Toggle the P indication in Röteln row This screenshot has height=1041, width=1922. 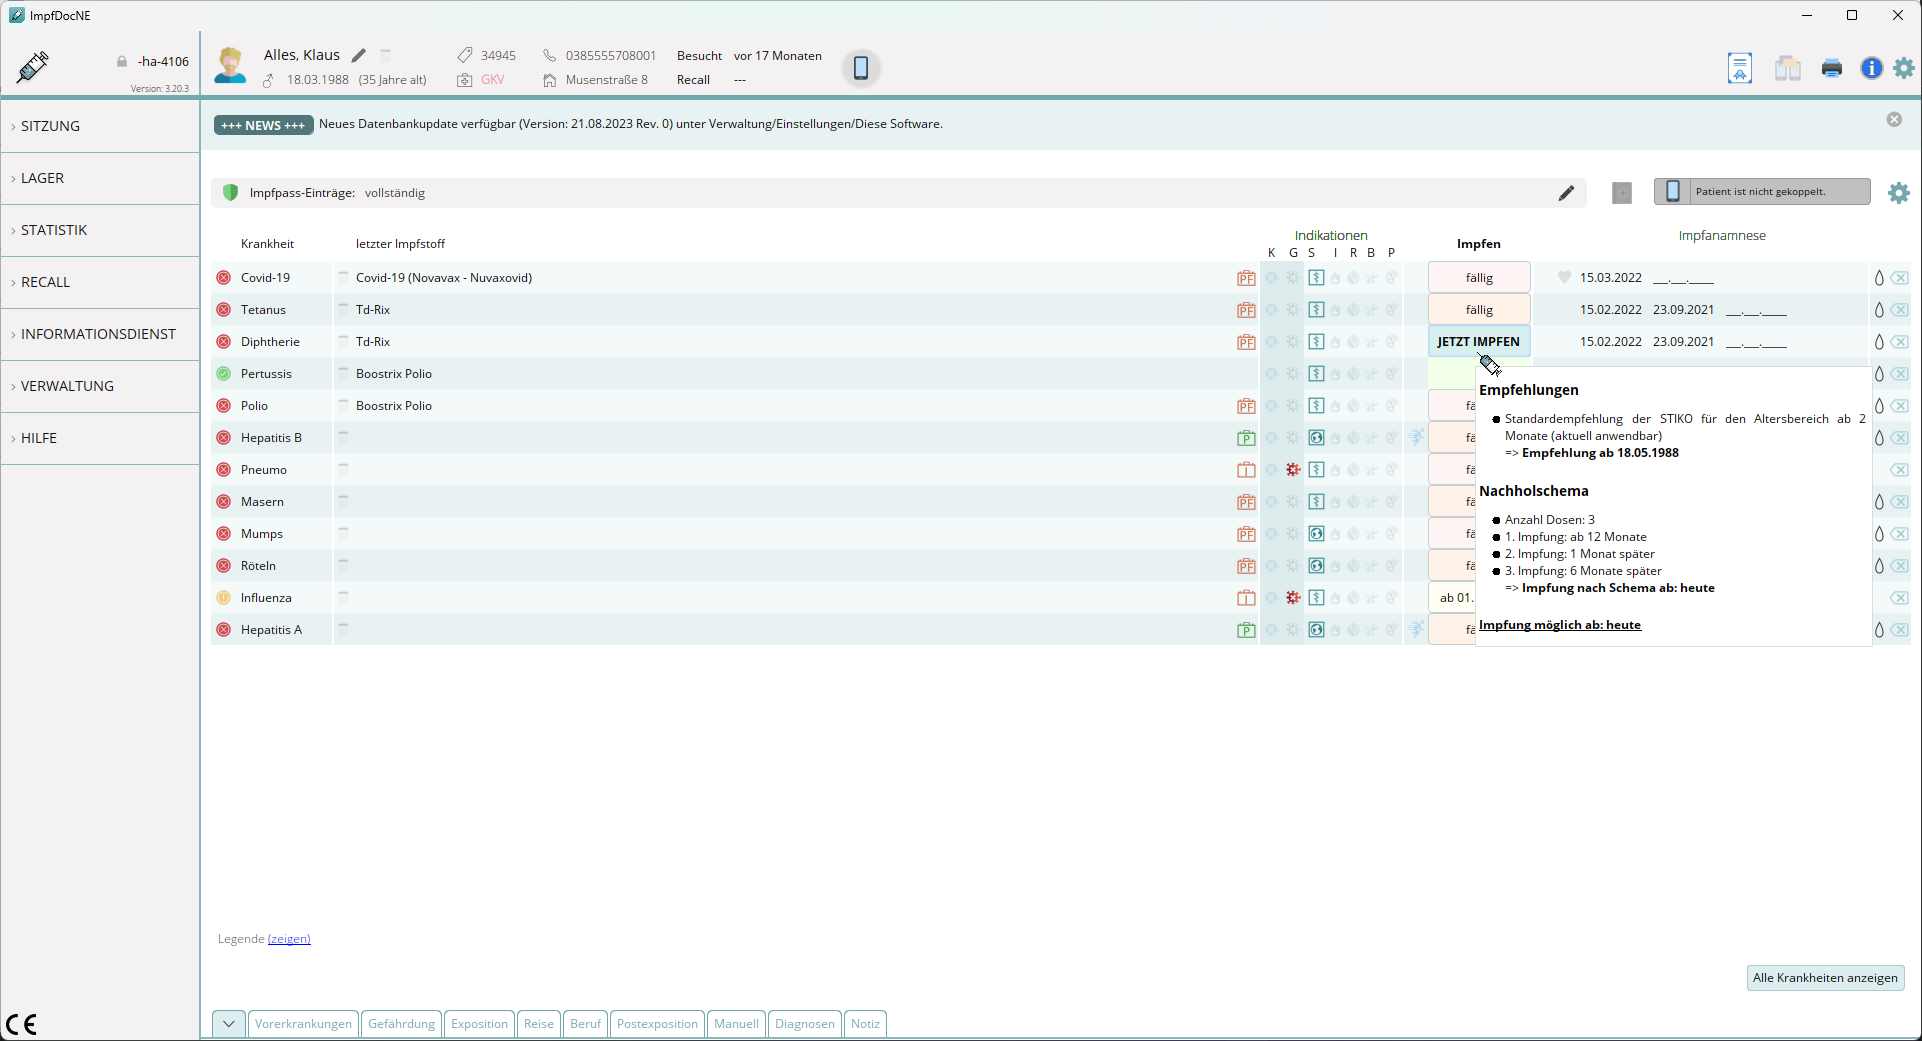(1391, 566)
